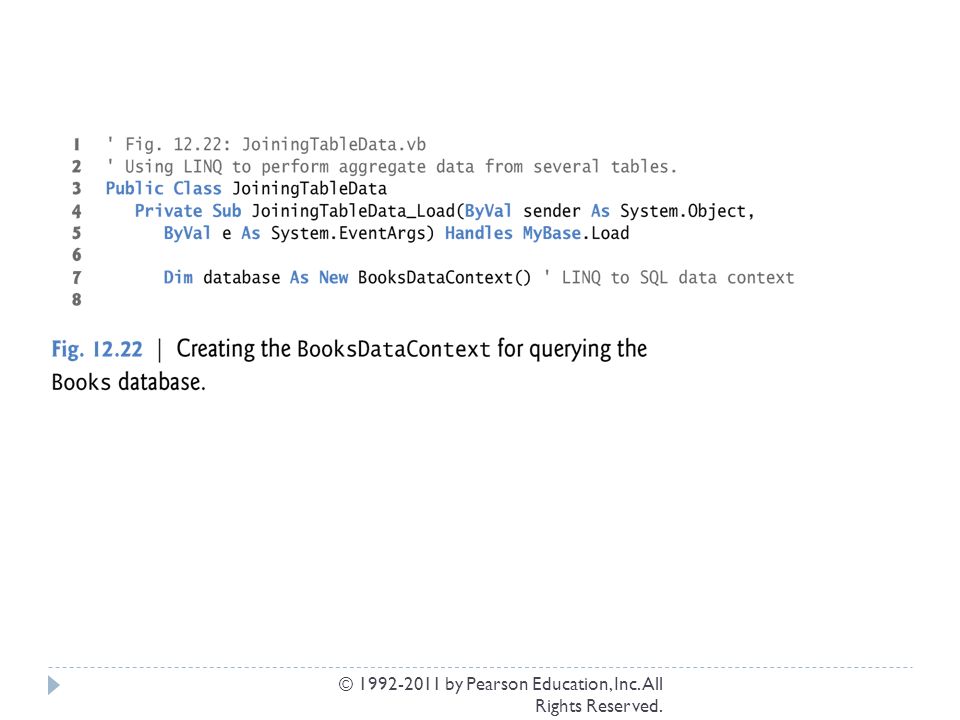Click the 'Dim' keyword on line 7
Viewport: 960px width, 720px height.
(178, 277)
